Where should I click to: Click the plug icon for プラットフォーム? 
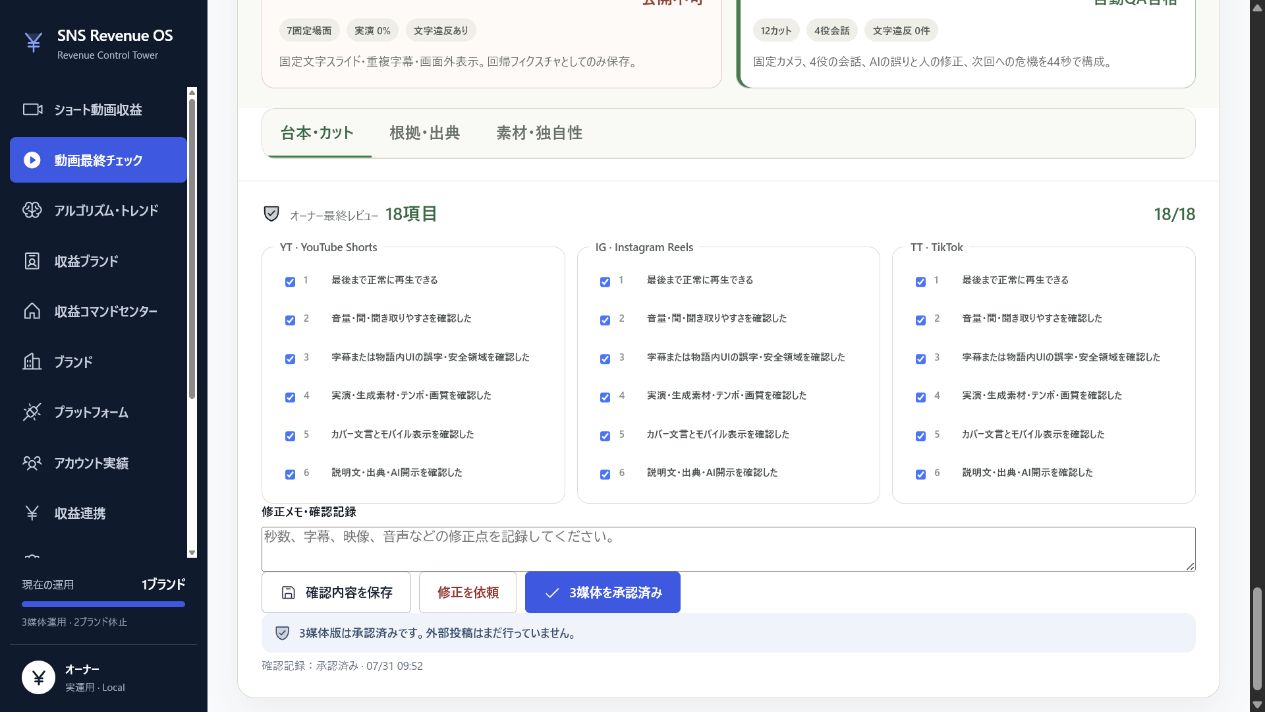click(32, 412)
